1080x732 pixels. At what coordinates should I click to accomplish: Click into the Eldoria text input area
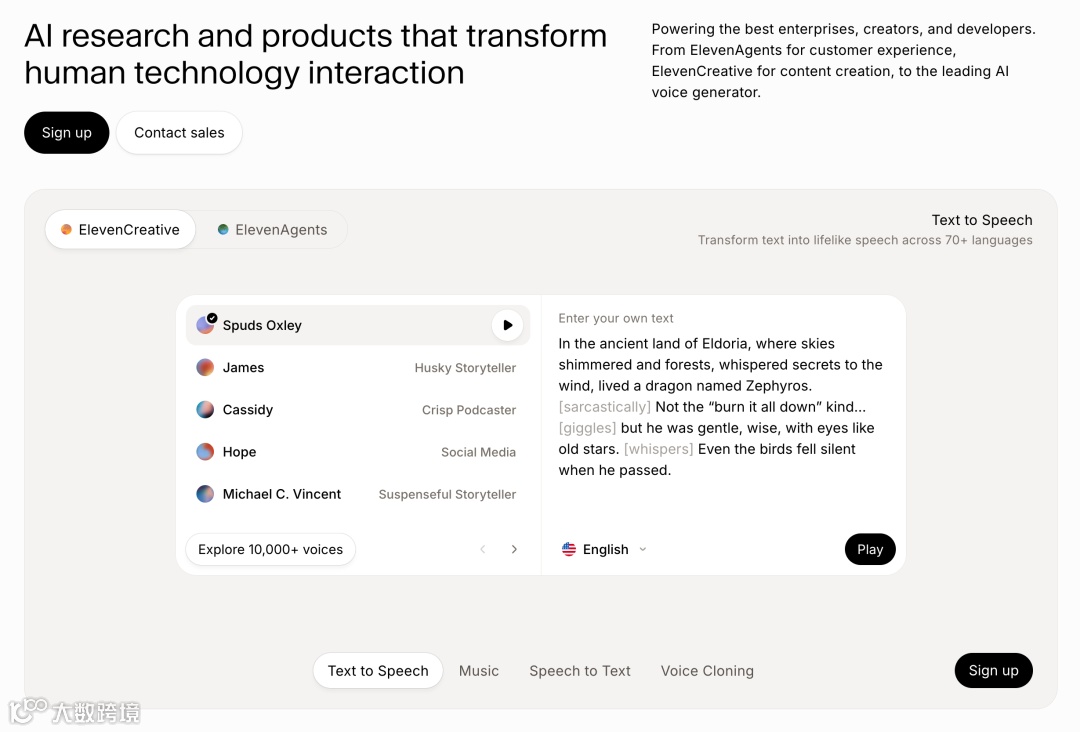720,406
